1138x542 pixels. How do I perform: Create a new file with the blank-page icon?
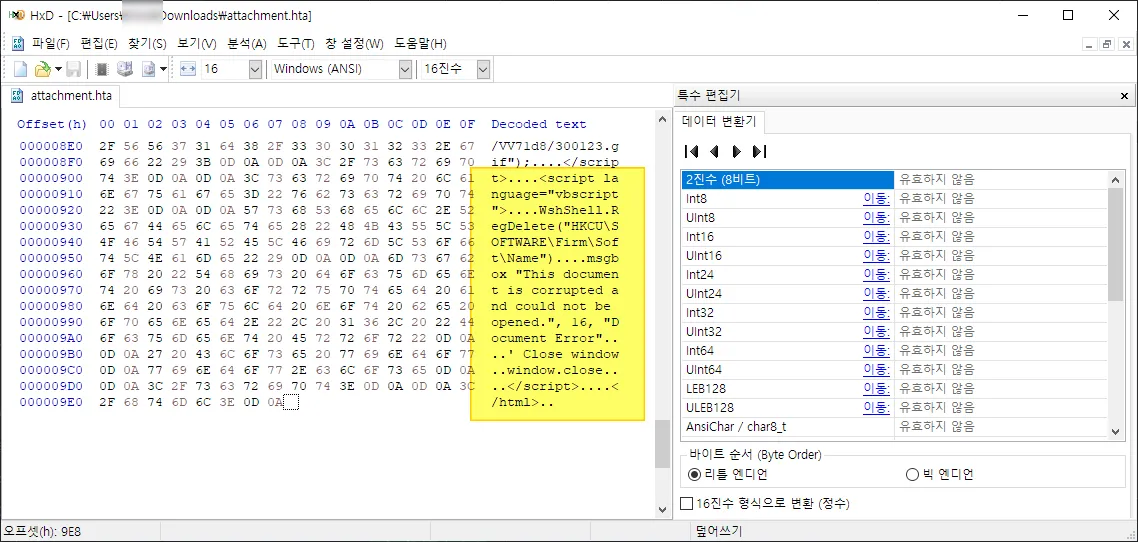point(21,70)
